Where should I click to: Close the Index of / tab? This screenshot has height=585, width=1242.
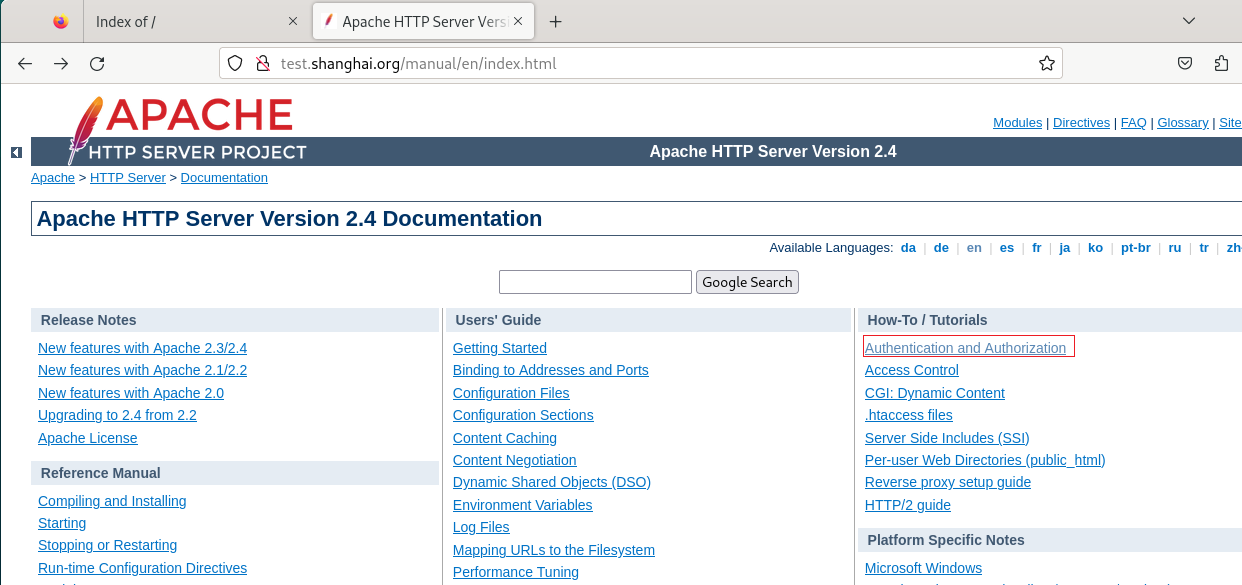tap(292, 21)
